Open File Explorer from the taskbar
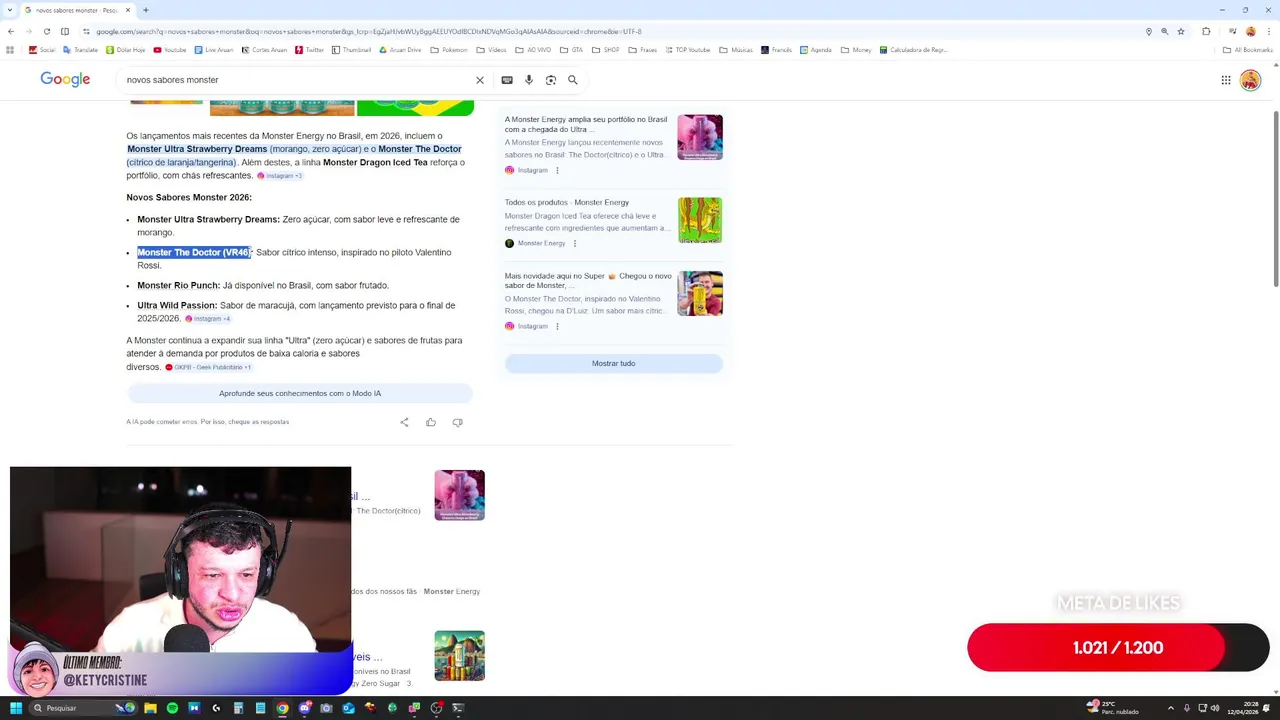This screenshot has height=720, width=1280. coord(150,708)
